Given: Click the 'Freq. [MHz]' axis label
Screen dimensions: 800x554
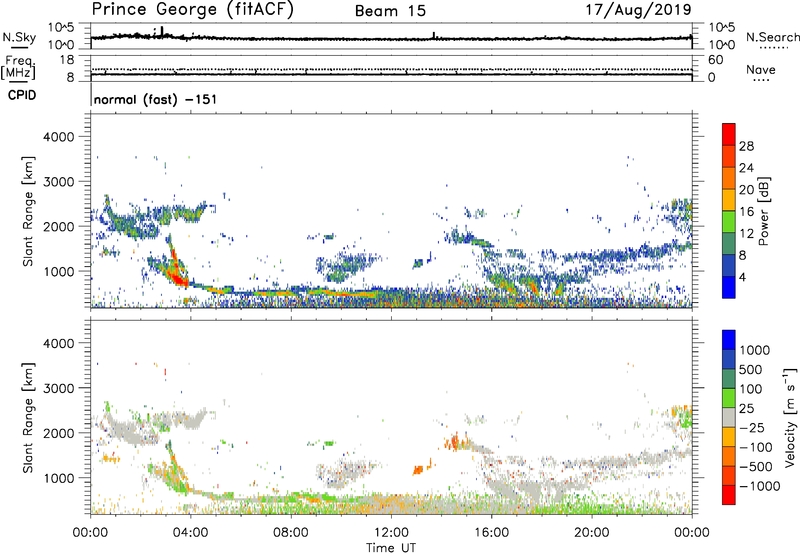Looking at the screenshot, I should (x=19, y=68).
